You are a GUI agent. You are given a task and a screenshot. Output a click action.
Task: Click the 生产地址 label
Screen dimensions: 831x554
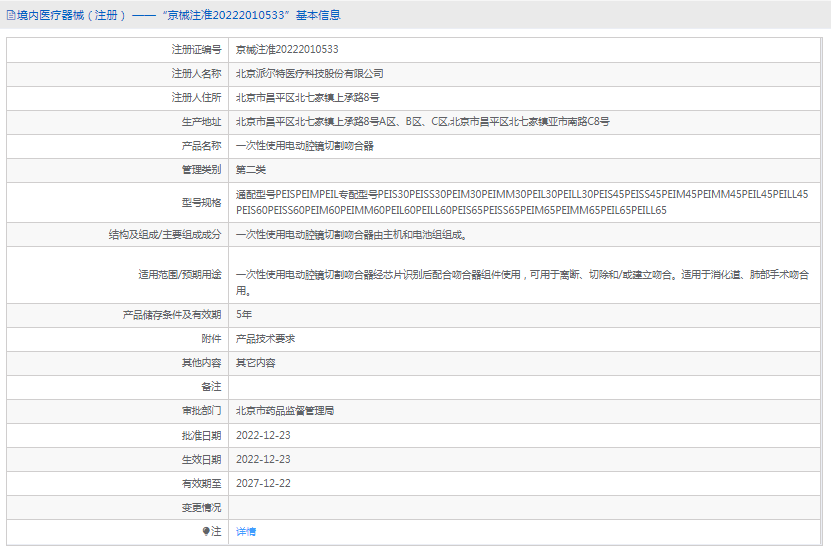coord(201,121)
